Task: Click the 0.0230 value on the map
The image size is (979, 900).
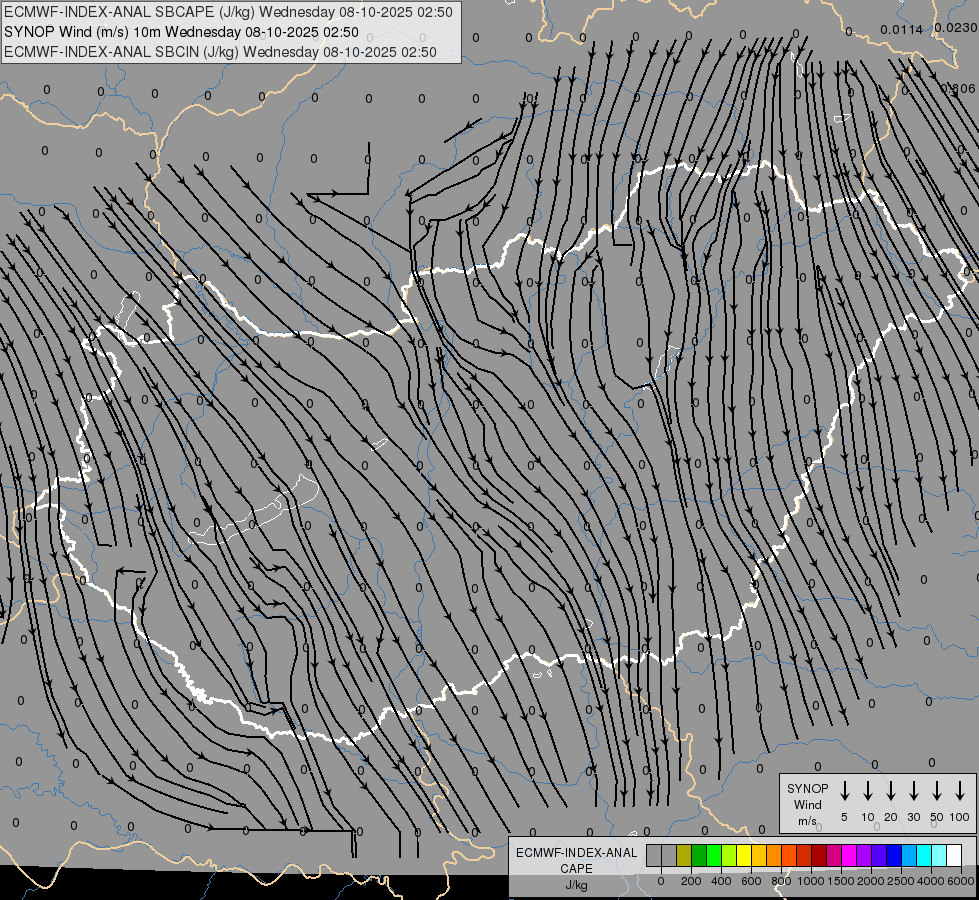Action: pyautogui.click(x=956, y=28)
